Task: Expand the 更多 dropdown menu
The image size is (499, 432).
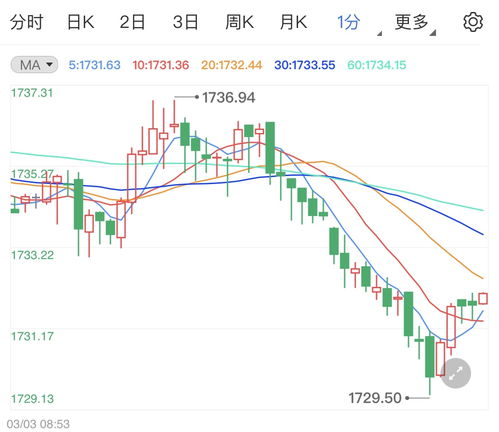Action: click(x=412, y=22)
